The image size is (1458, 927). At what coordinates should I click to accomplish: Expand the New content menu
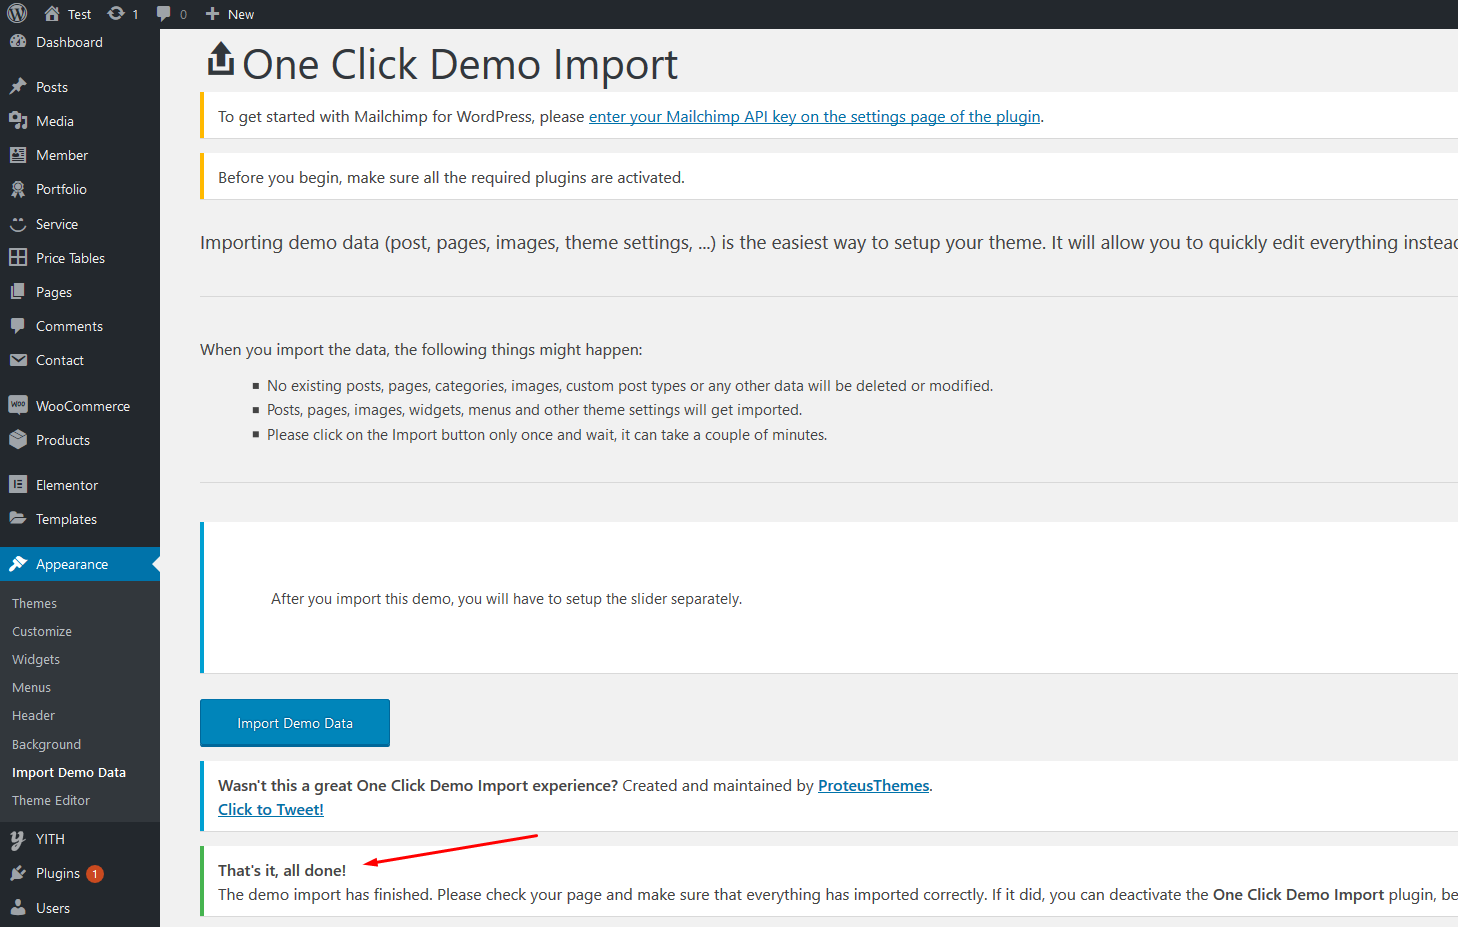230,14
